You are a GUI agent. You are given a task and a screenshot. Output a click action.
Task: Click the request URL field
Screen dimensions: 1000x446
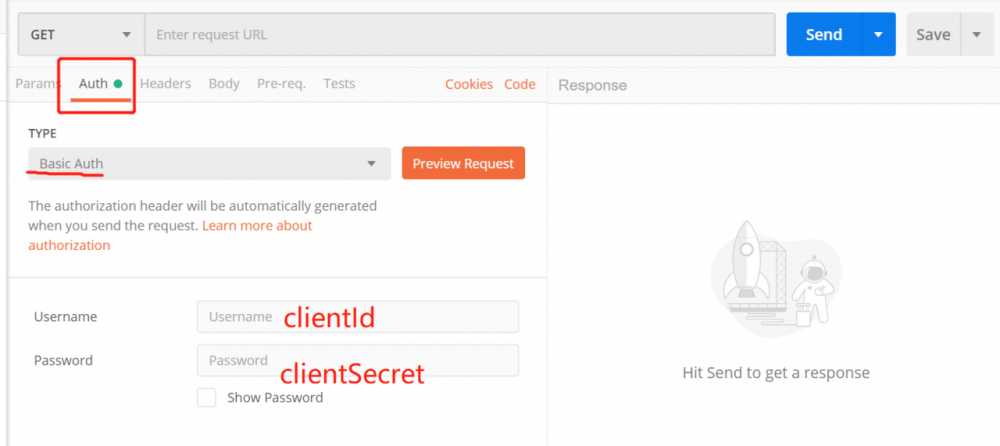click(x=460, y=34)
